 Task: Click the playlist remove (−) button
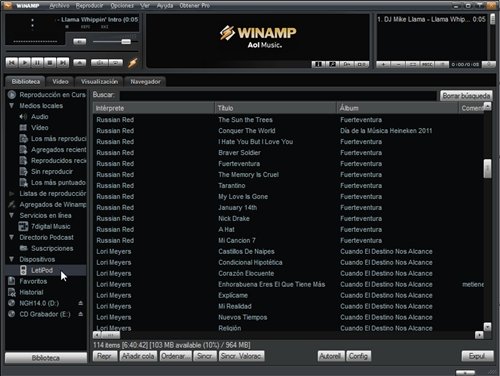(x=398, y=64)
